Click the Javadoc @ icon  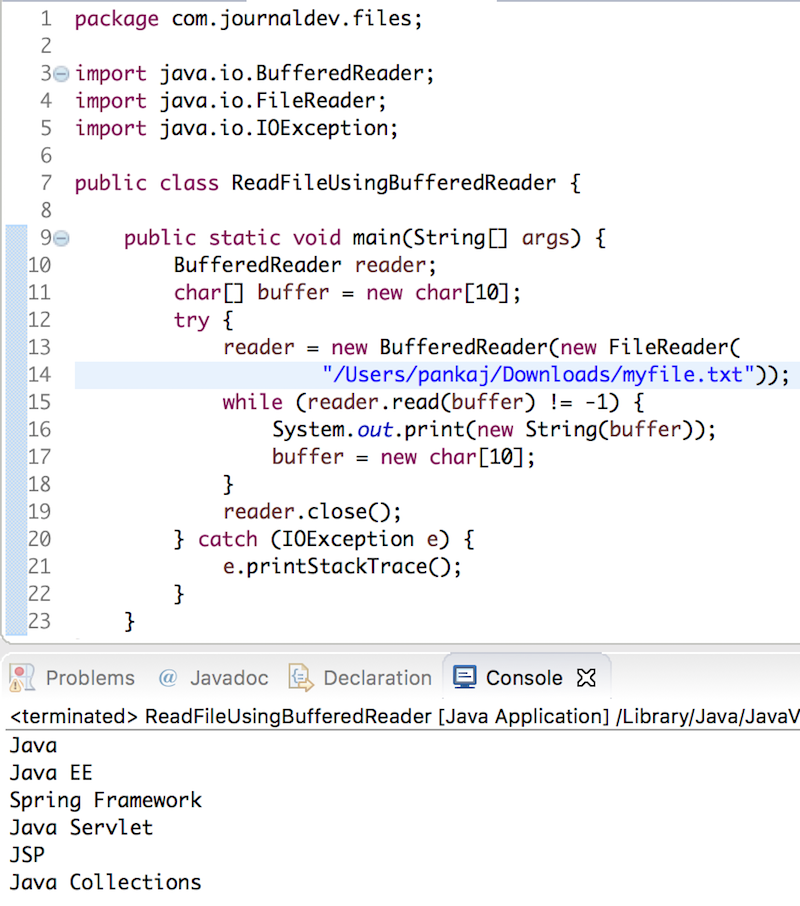(x=168, y=677)
